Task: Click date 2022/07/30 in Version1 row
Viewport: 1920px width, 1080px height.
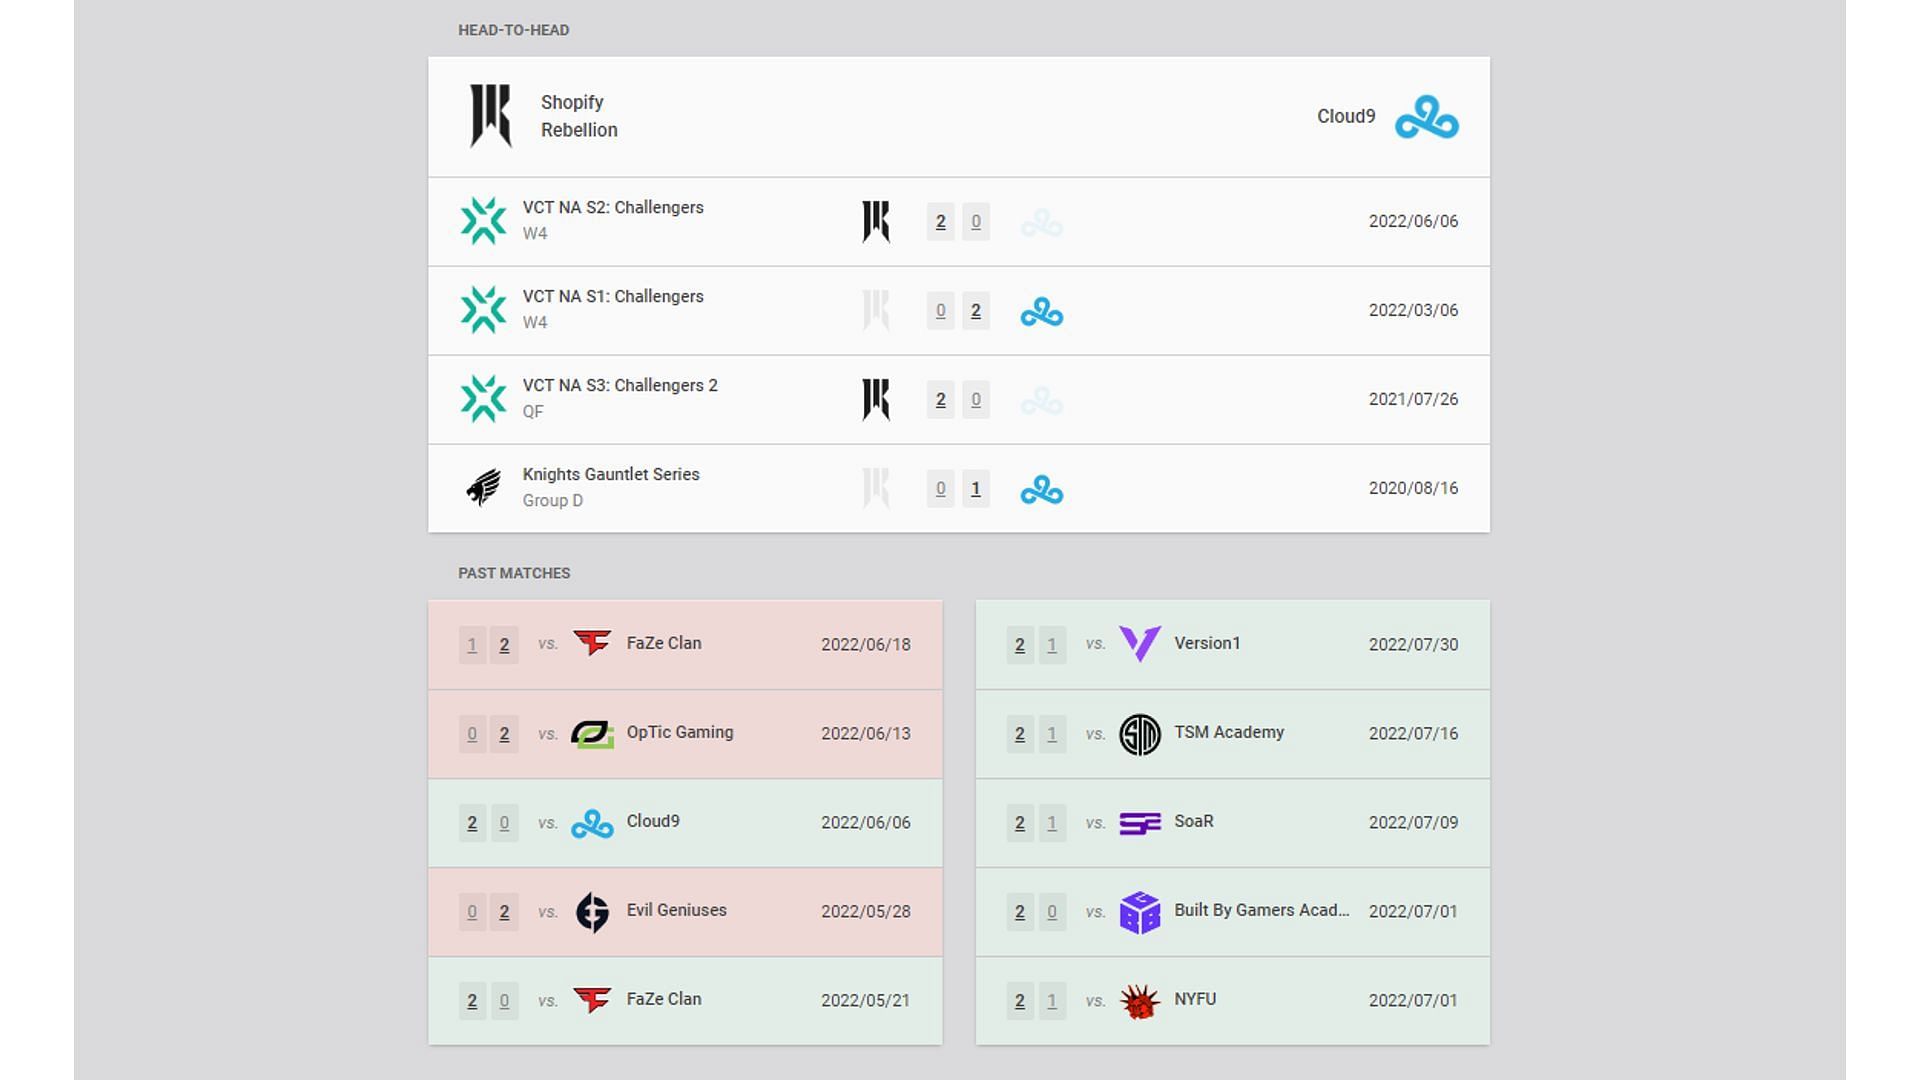Action: (1413, 644)
